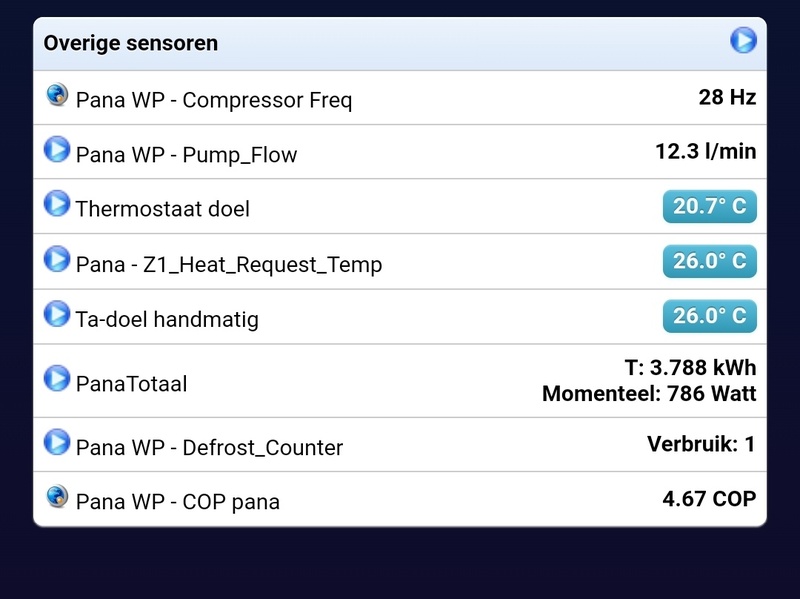Select the Pana WP - Pump_Flow label

(186, 155)
